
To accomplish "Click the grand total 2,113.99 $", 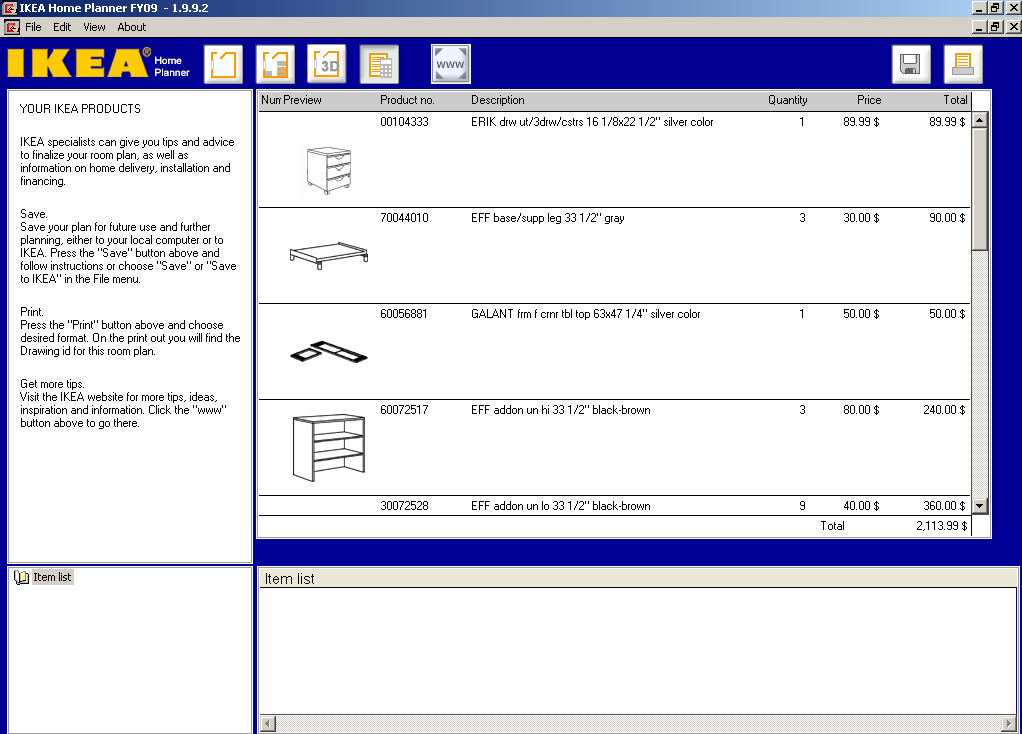I will pyautogui.click(x=941, y=526).
